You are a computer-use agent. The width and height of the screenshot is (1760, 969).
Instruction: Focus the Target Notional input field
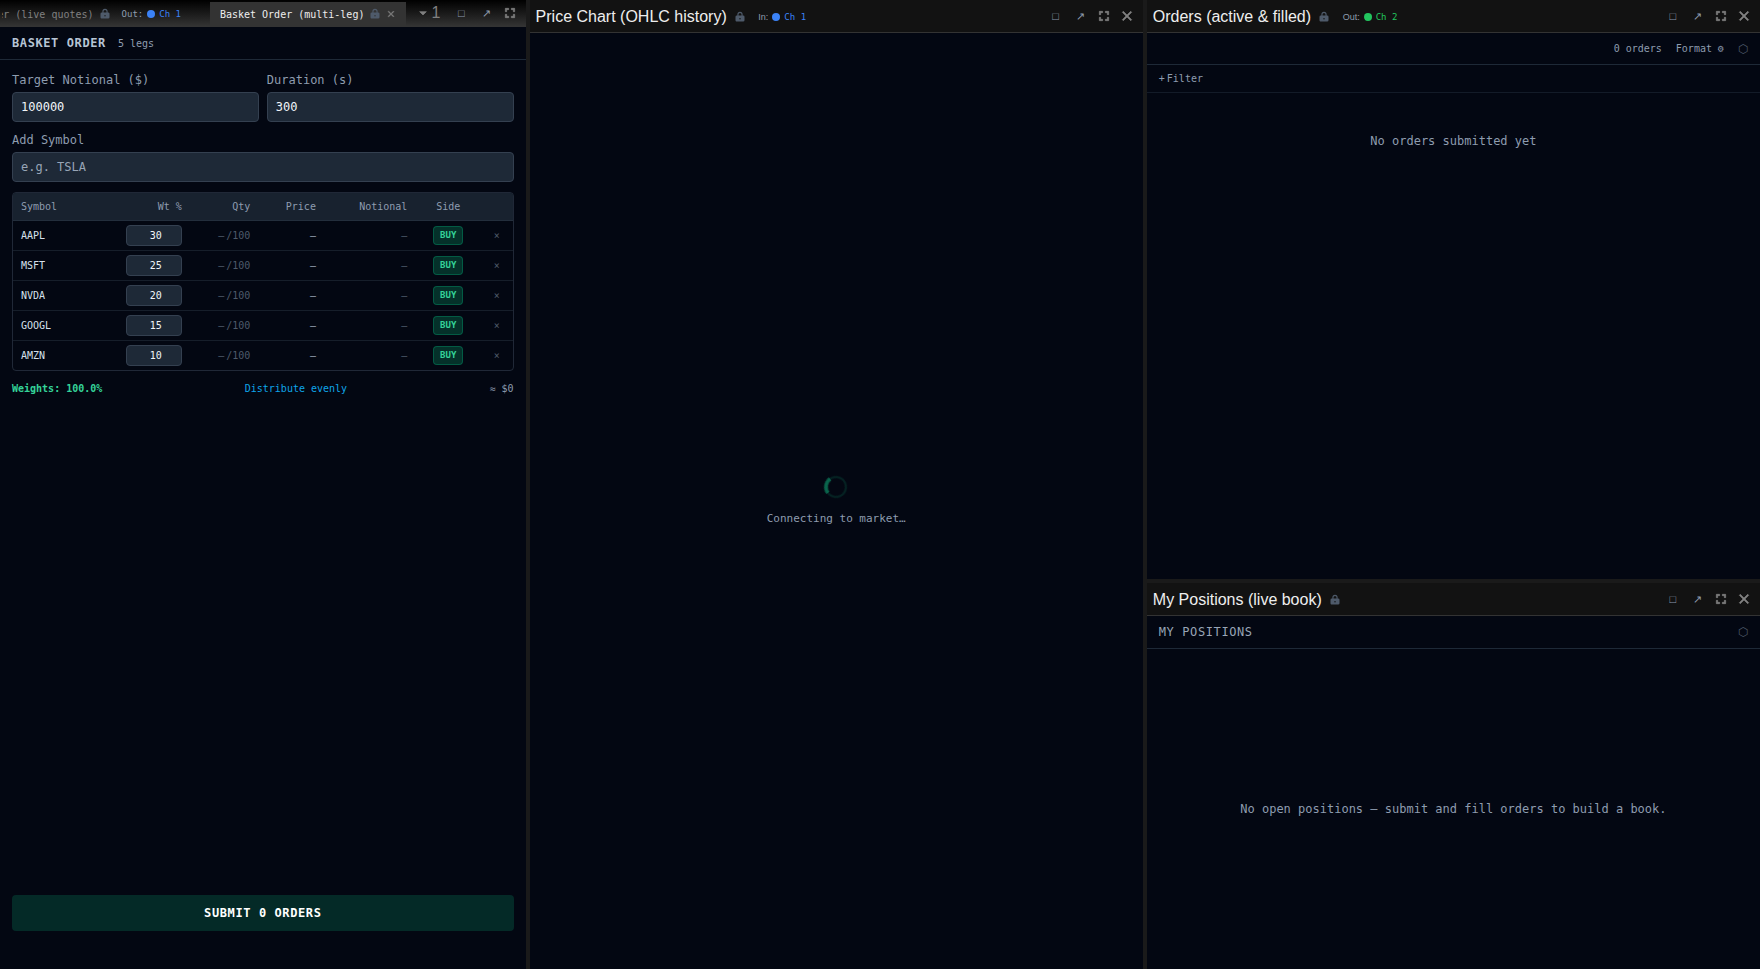coord(135,107)
